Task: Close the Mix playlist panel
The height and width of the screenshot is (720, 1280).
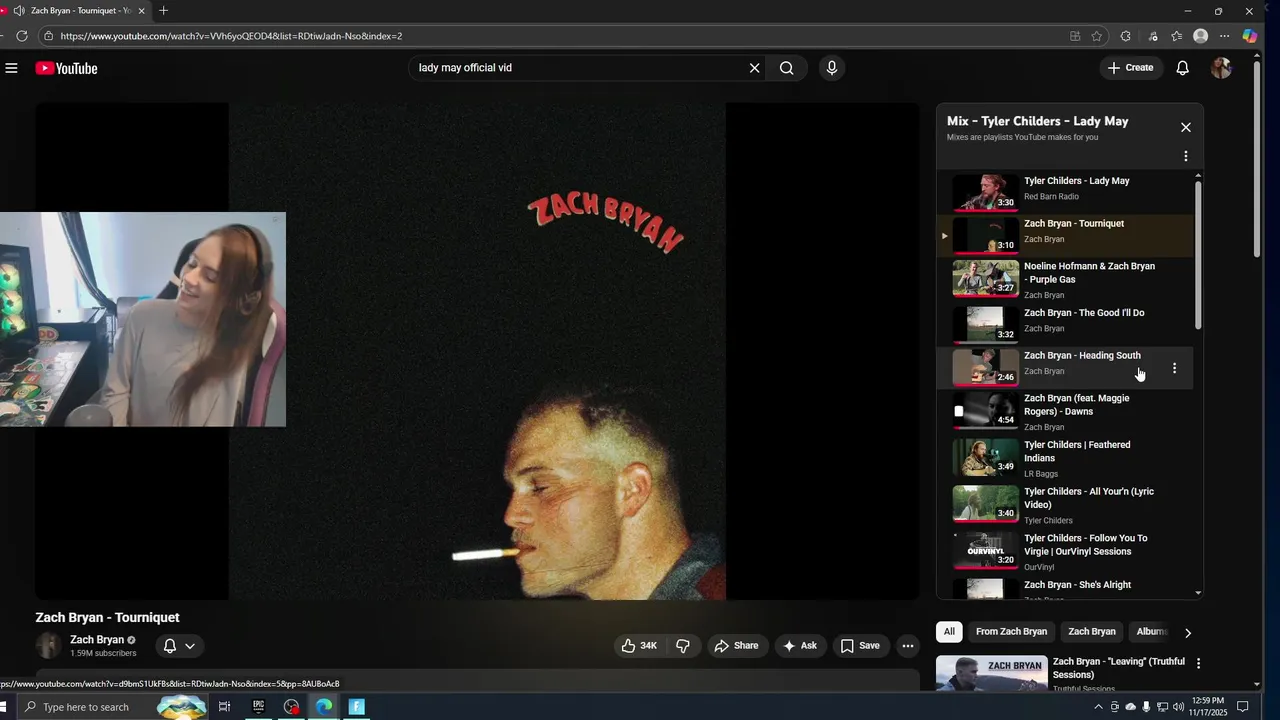Action: 1185,127
